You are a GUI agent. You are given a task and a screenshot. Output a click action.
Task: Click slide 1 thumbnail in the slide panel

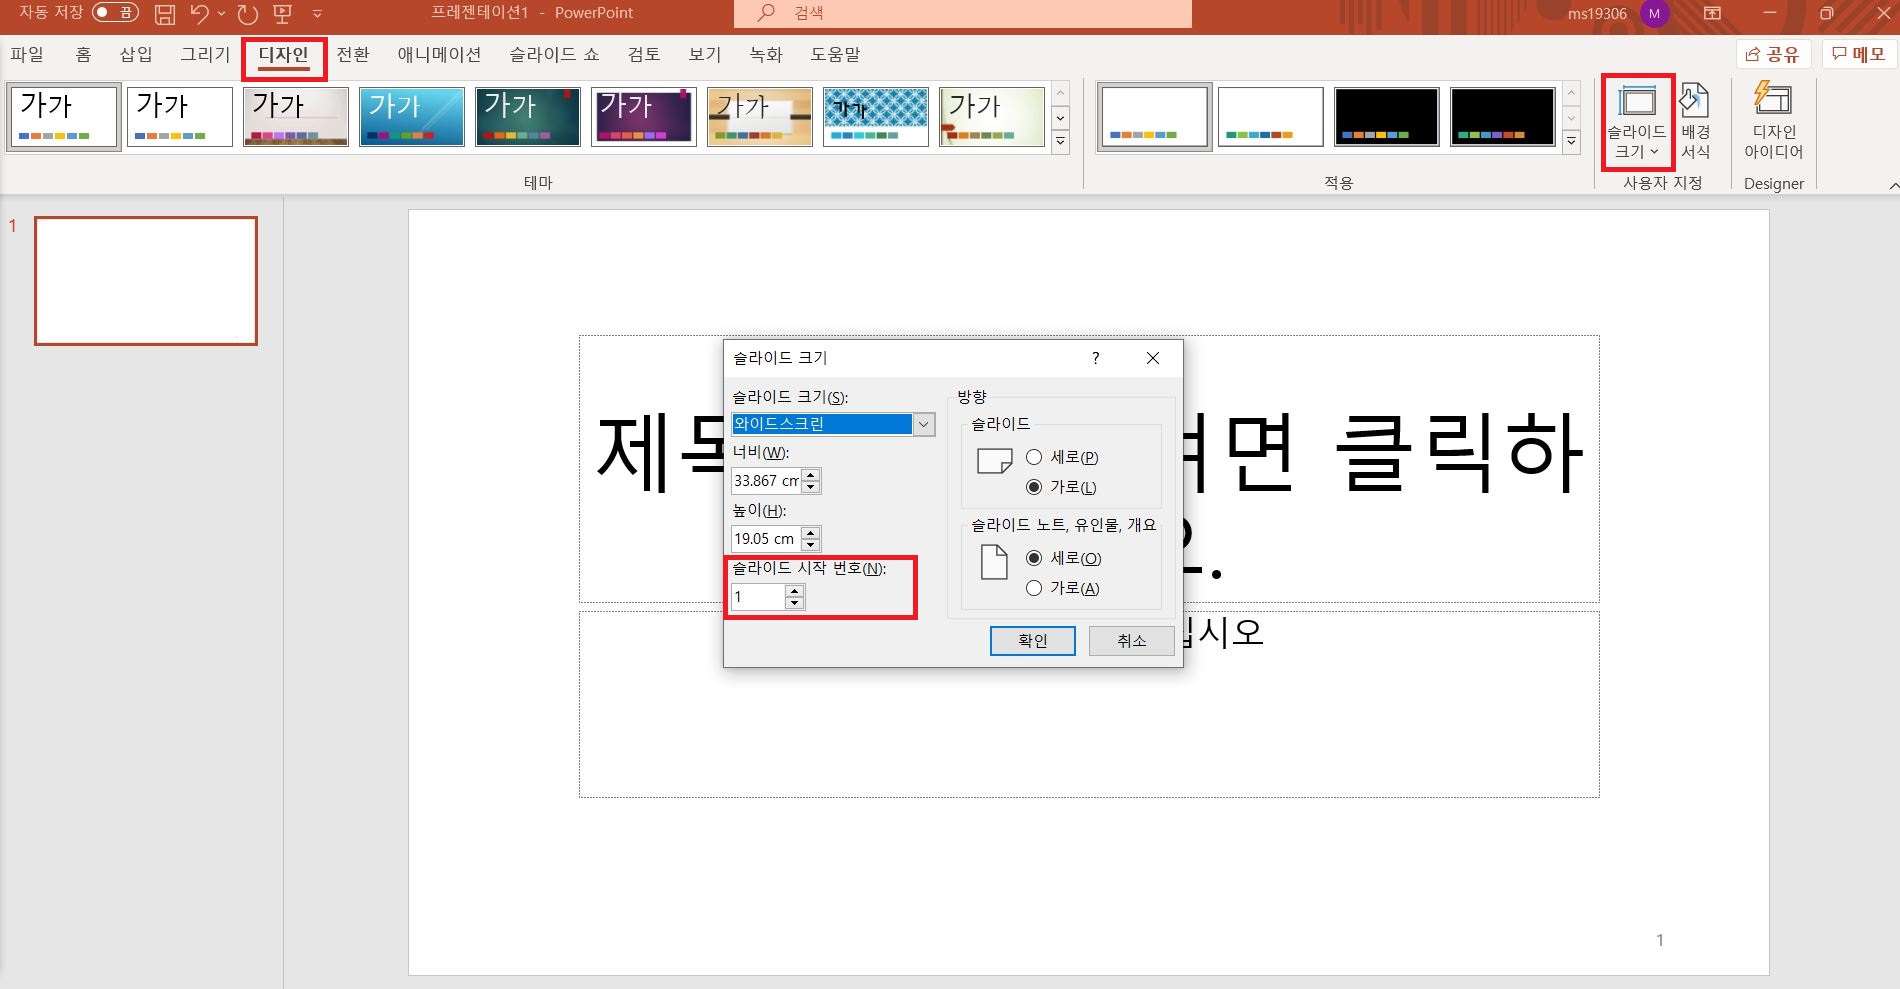point(146,280)
